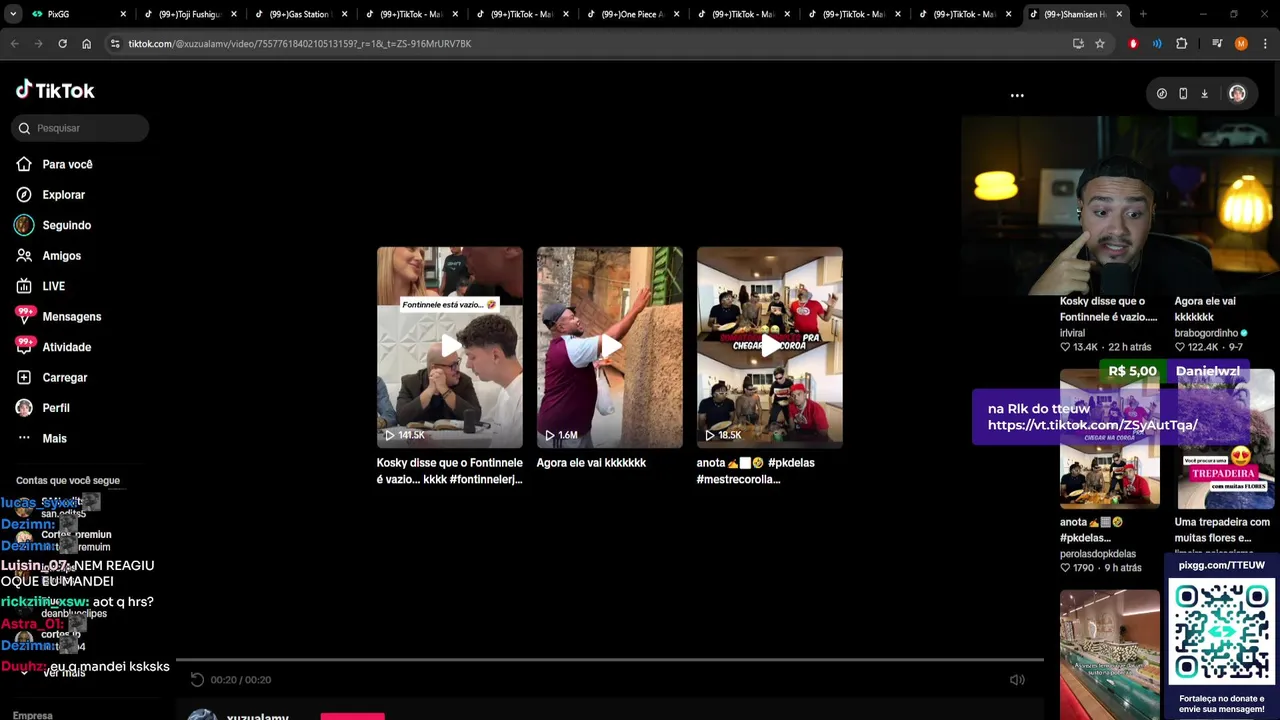The height and width of the screenshot is (720, 1280).
Task: Click the Pesquisar search field
Action: click(81, 128)
